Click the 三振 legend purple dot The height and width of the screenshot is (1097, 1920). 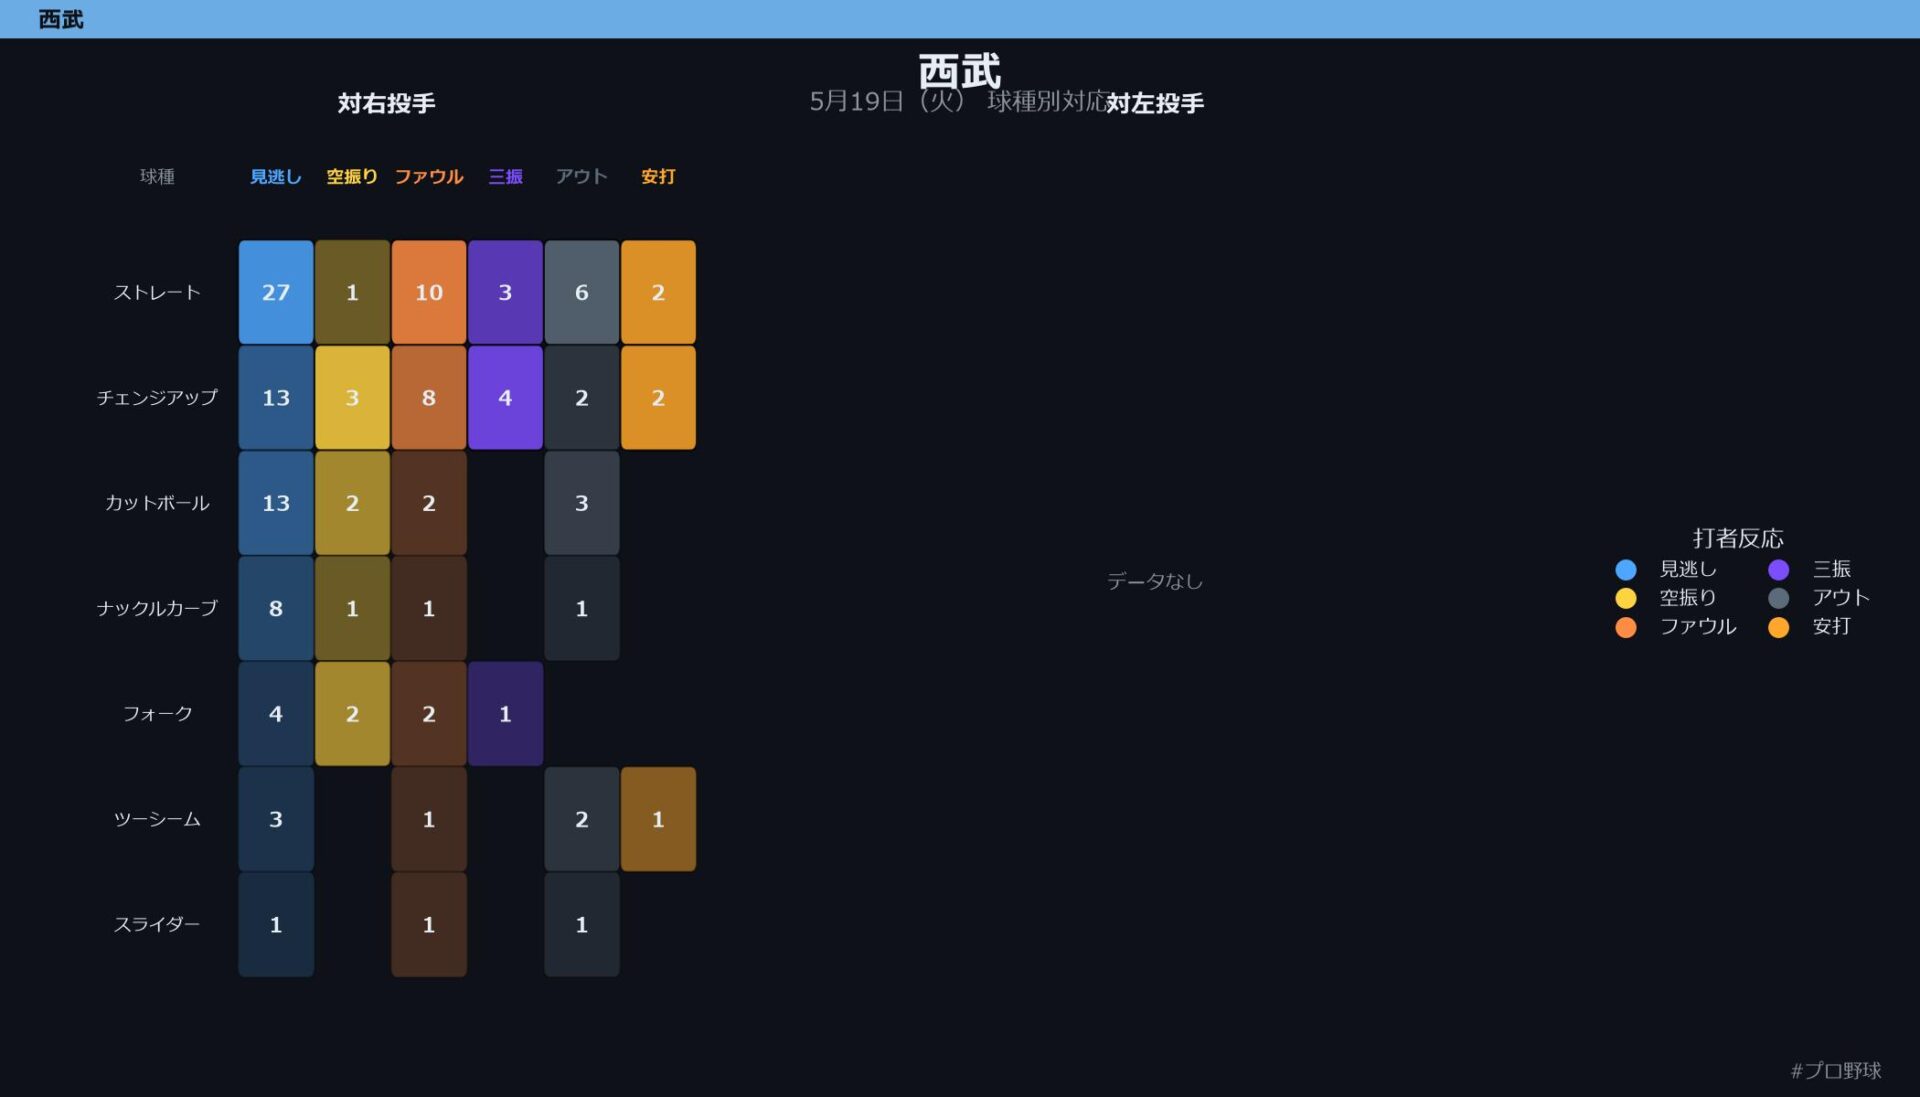pyautogui.click(x=1778, y=569)
